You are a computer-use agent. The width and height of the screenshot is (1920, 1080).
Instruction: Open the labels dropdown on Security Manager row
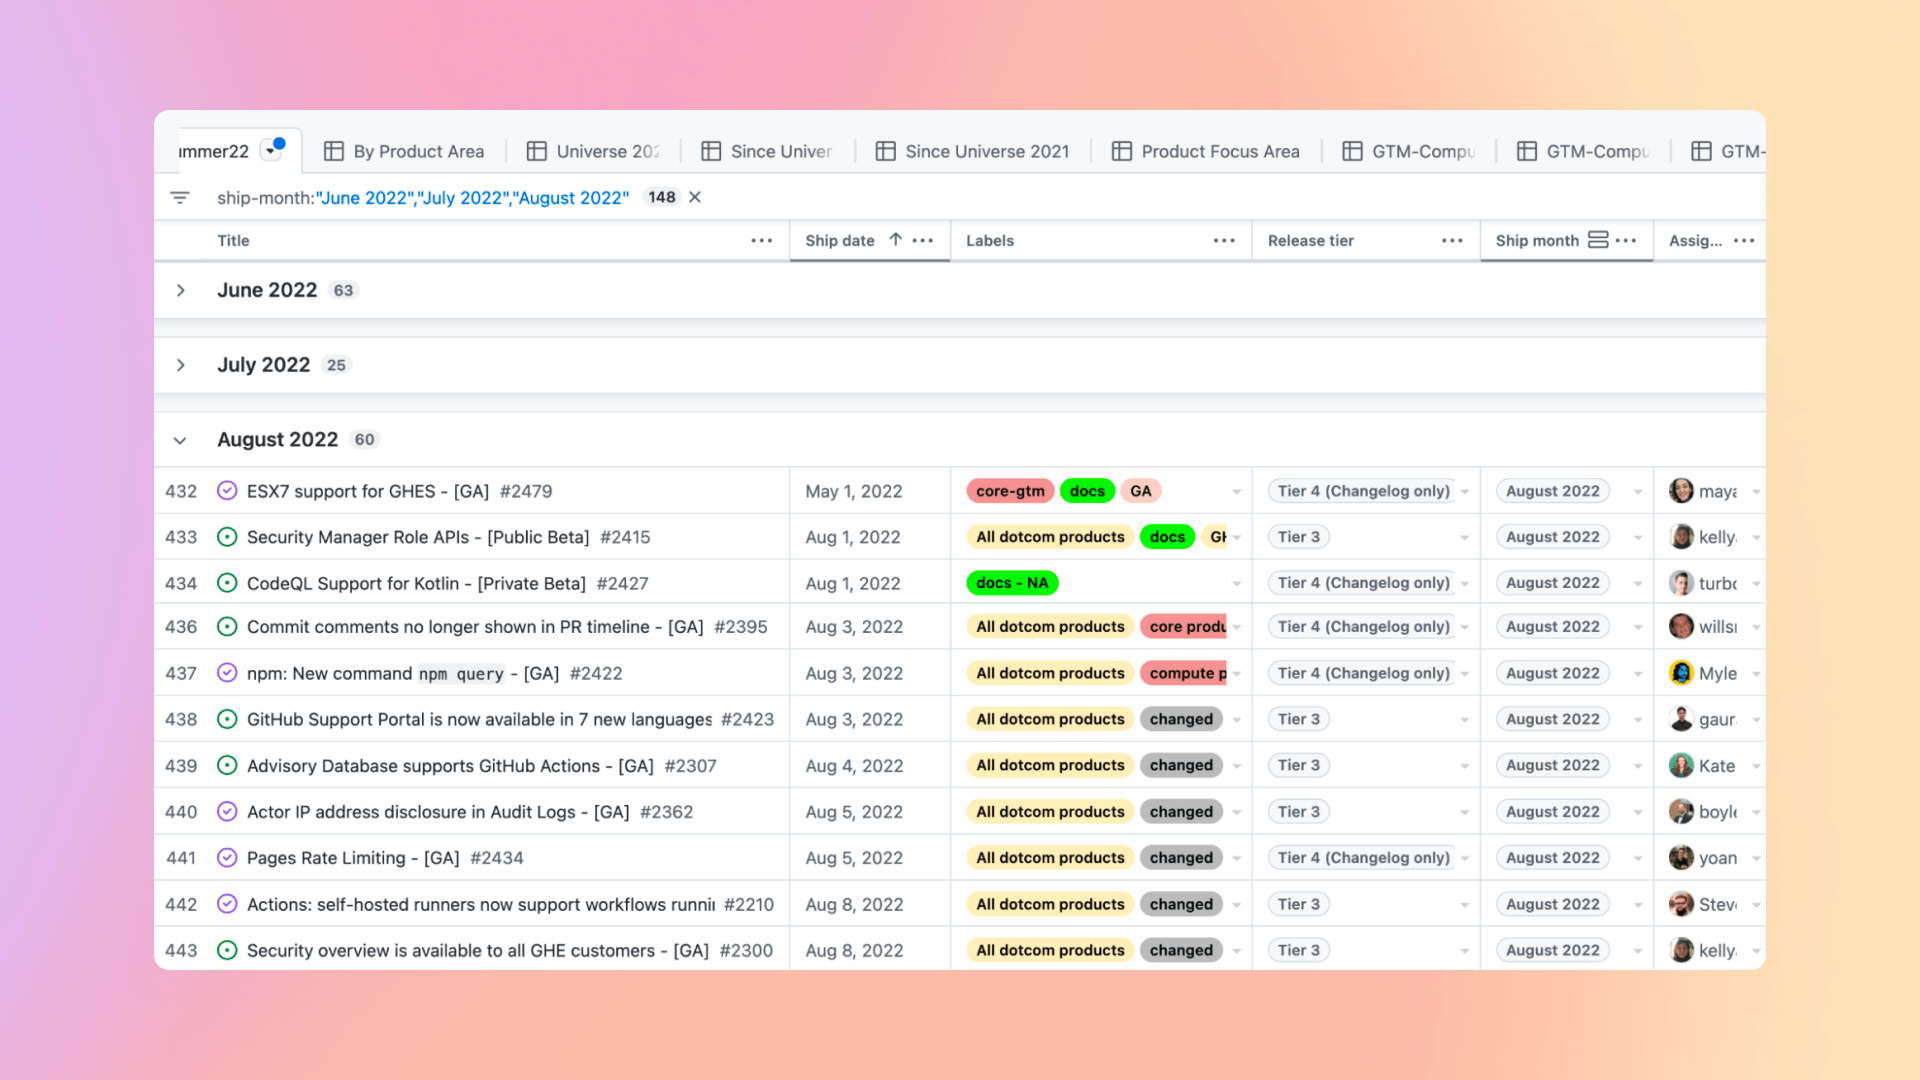pyautogui.click(x=1237, y=537)
